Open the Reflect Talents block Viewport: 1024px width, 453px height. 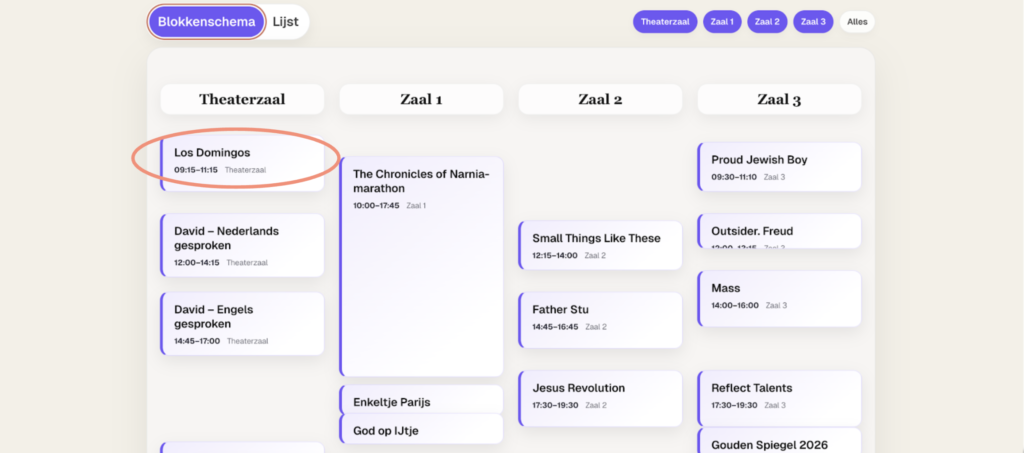pos(779,395)
